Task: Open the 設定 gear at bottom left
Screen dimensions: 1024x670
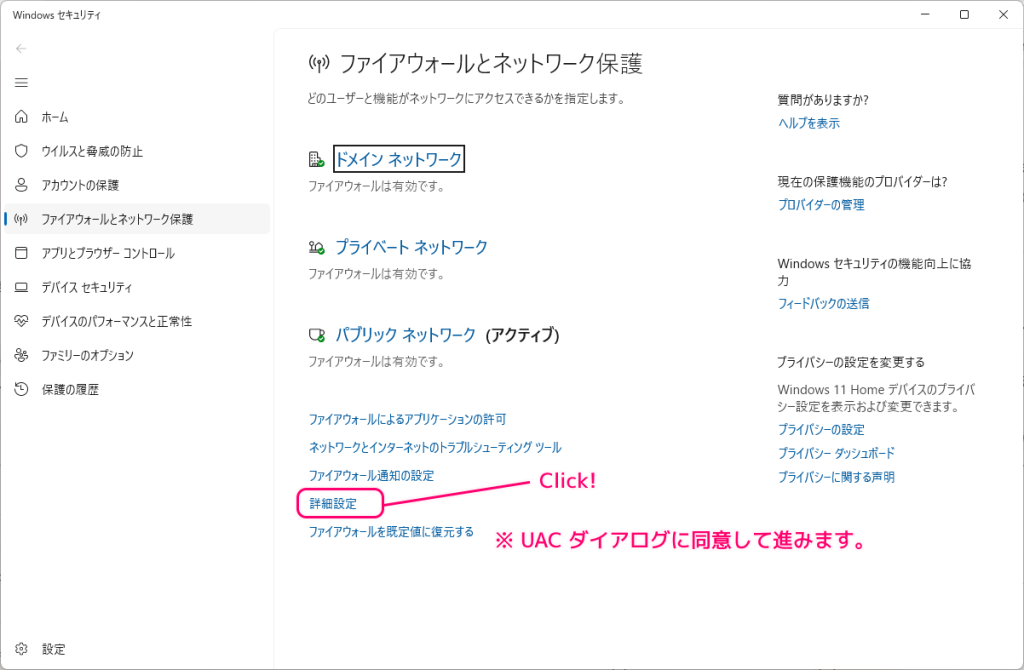Action: [x=54, y=648]
